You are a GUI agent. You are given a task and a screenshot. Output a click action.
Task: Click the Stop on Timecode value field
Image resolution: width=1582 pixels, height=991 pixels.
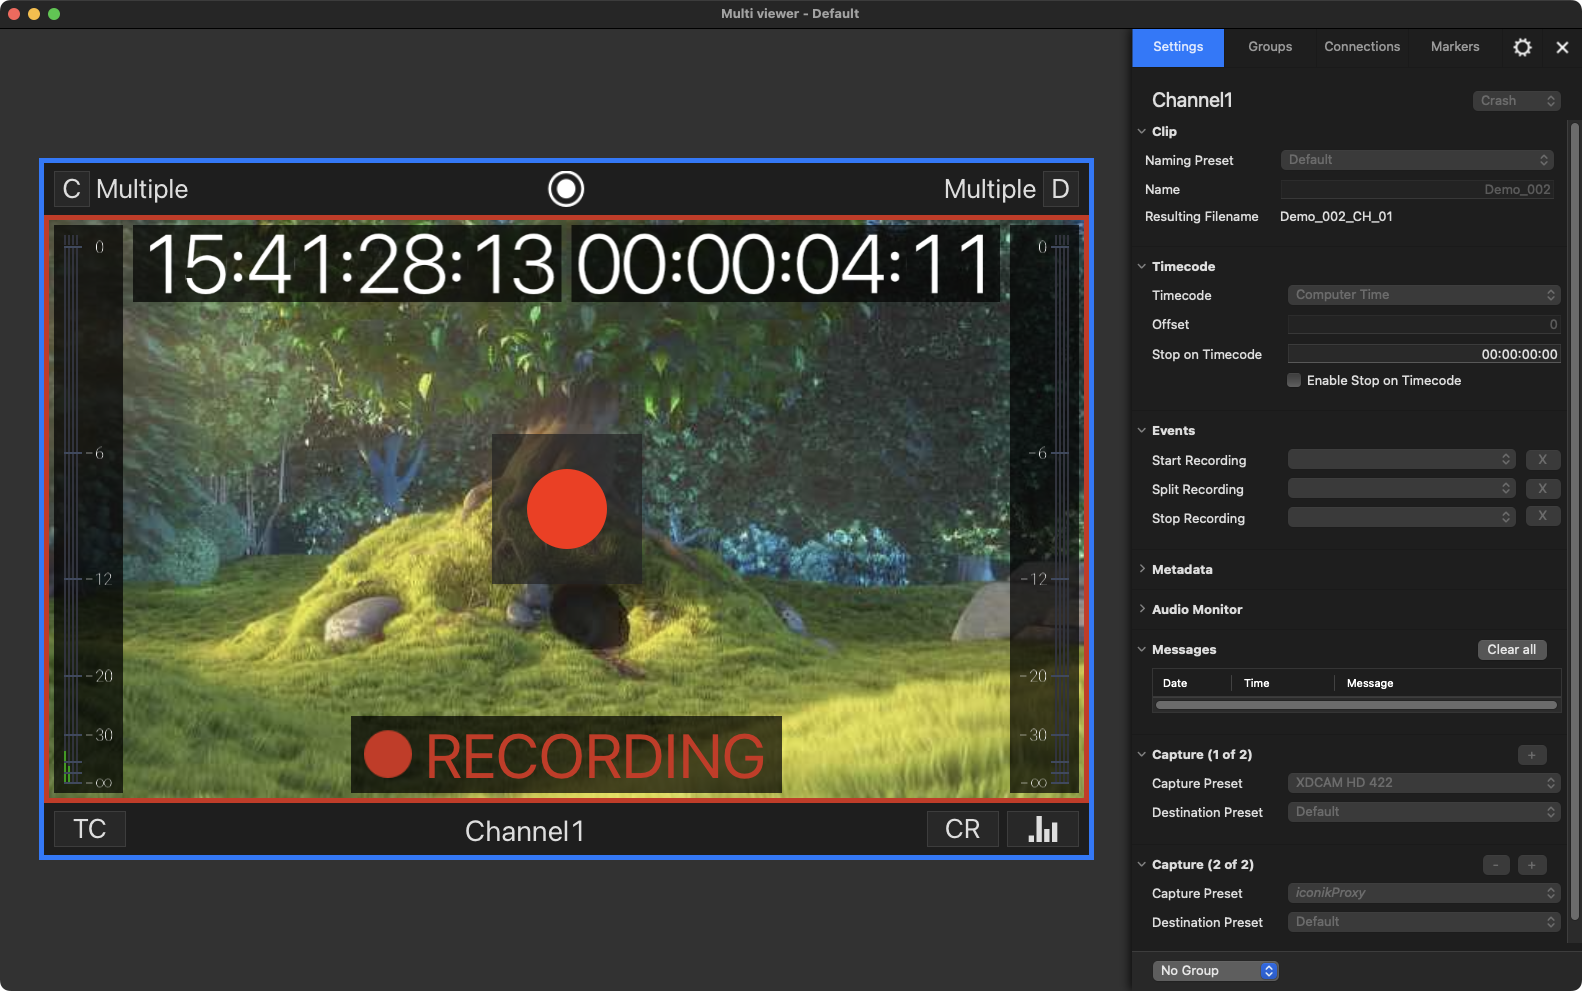[1424, 354]
